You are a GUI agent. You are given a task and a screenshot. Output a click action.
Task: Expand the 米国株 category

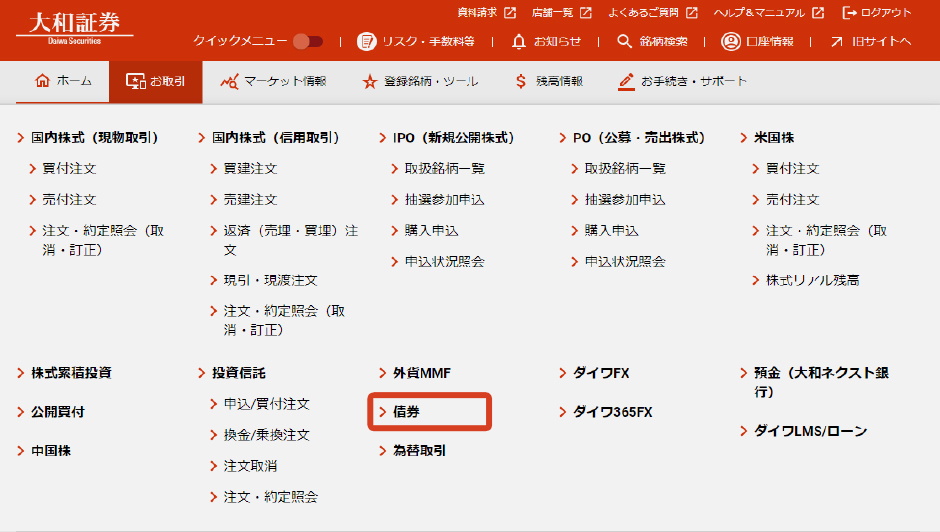tap(773, 138)
